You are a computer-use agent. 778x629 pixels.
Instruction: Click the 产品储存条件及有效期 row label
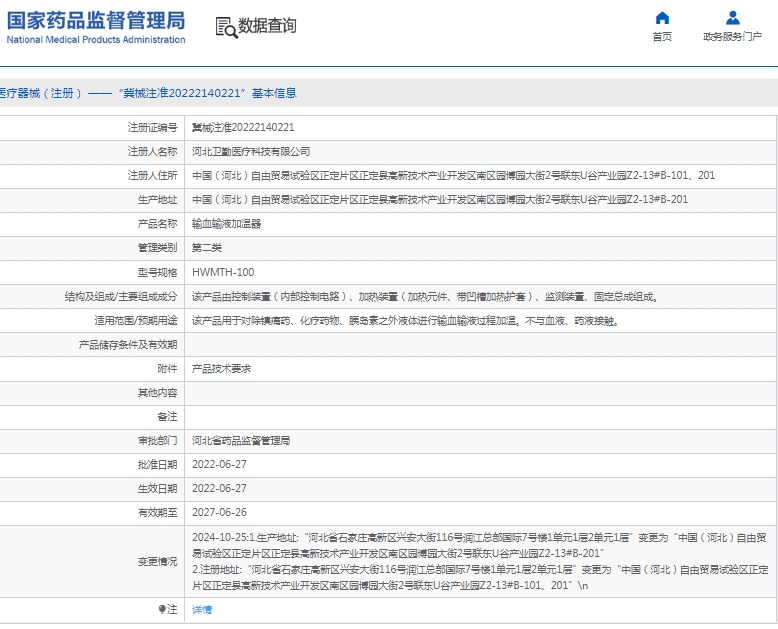[128, 345]
